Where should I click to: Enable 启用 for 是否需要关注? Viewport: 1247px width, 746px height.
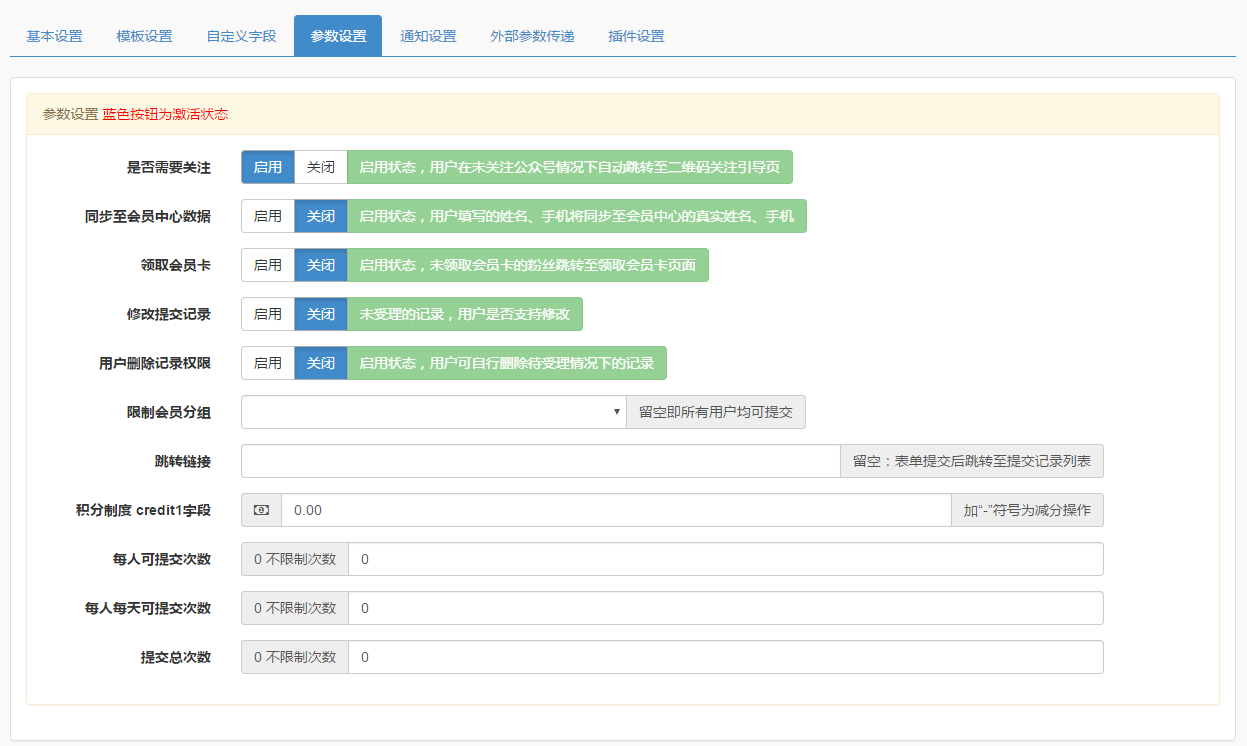tap(268, 167)
